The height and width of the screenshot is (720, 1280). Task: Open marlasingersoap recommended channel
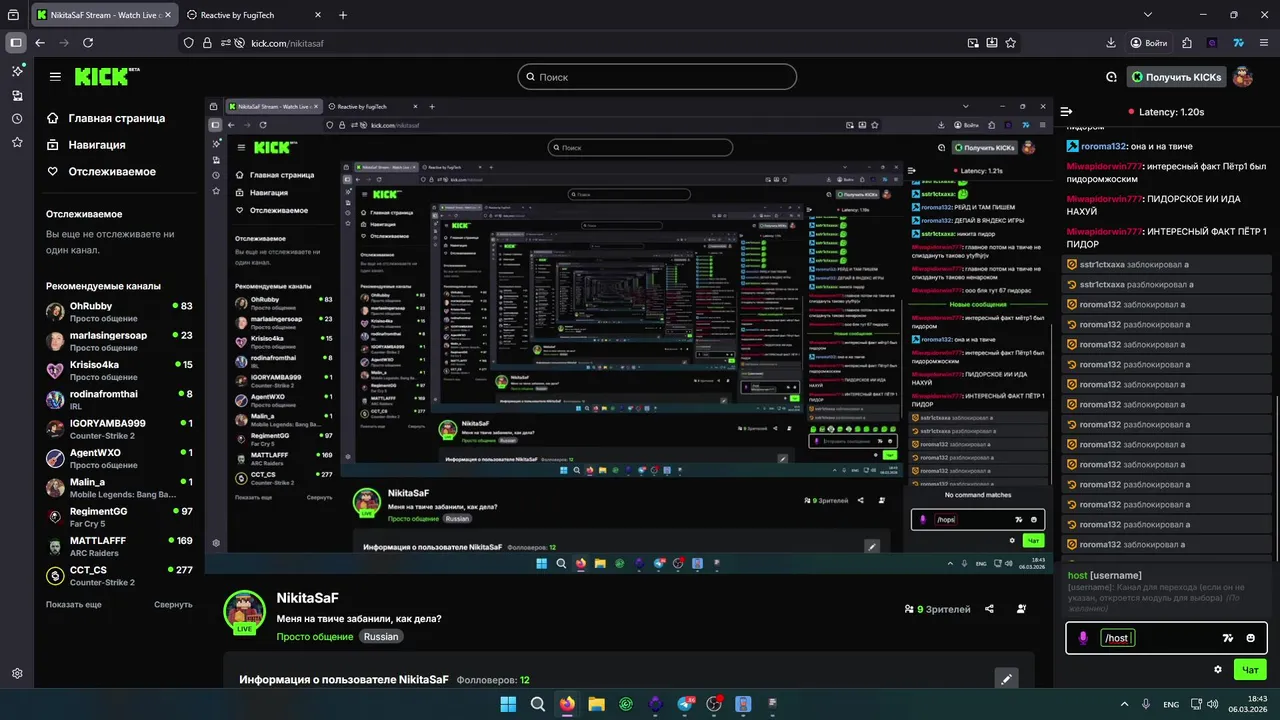pyautogui.click(x=120, y=341)
